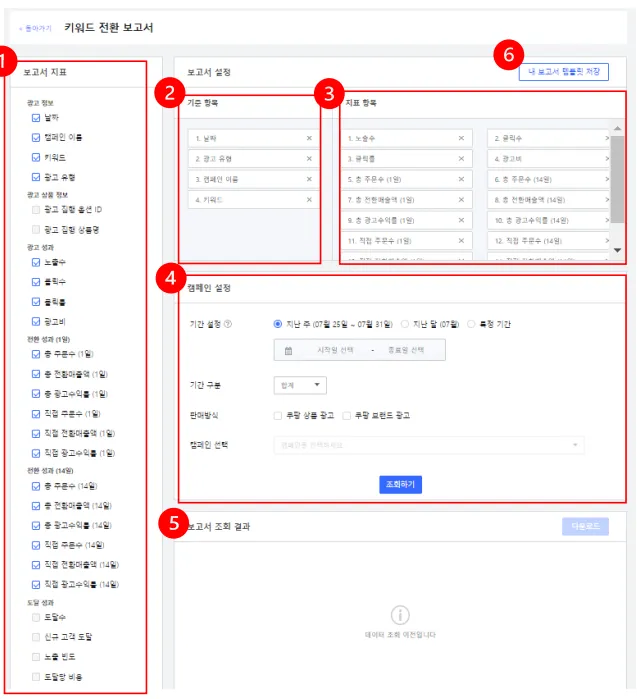Toggle 직접 광고수익률 (1일) checkbox

click(x=36, y=453)
